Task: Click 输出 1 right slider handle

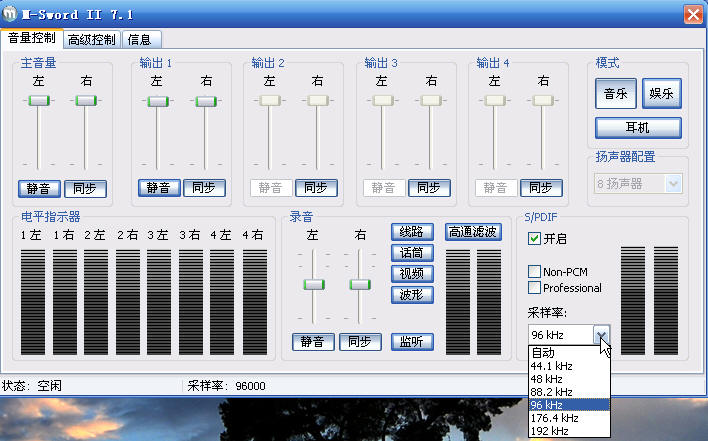Action: 206,102
